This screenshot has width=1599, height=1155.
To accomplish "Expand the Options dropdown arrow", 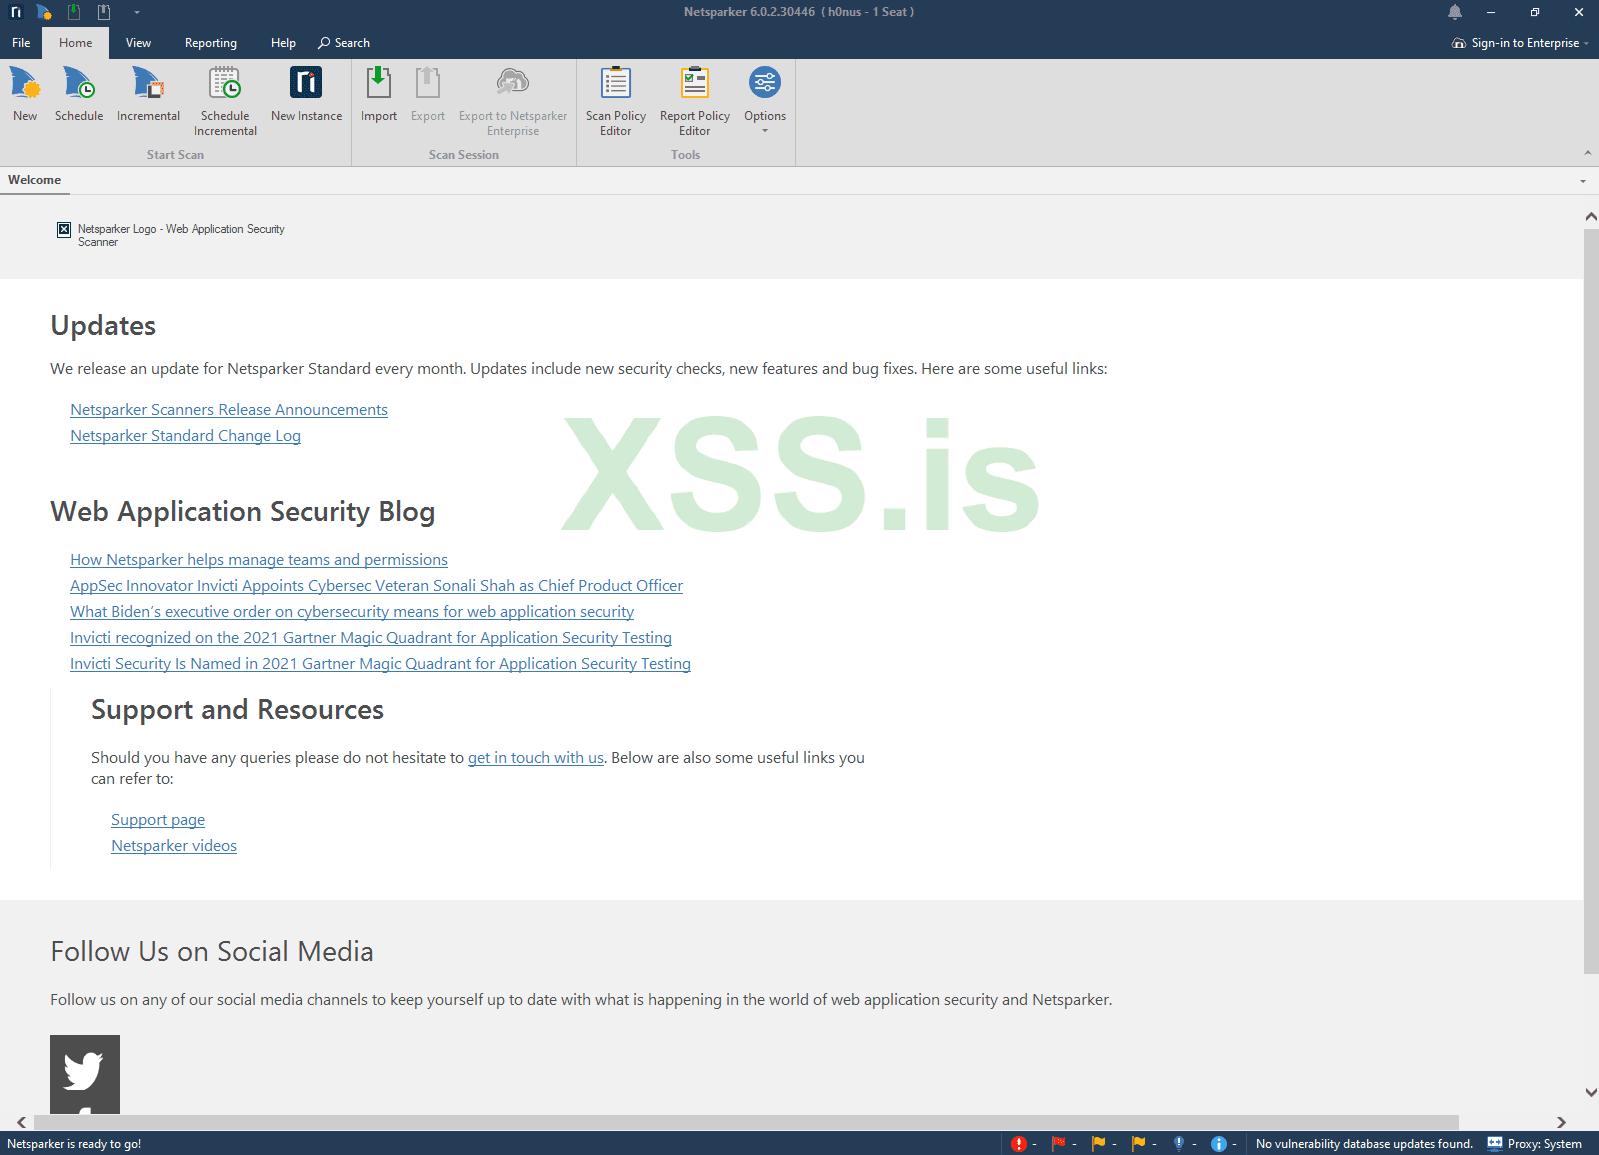I will pos(765,131).
